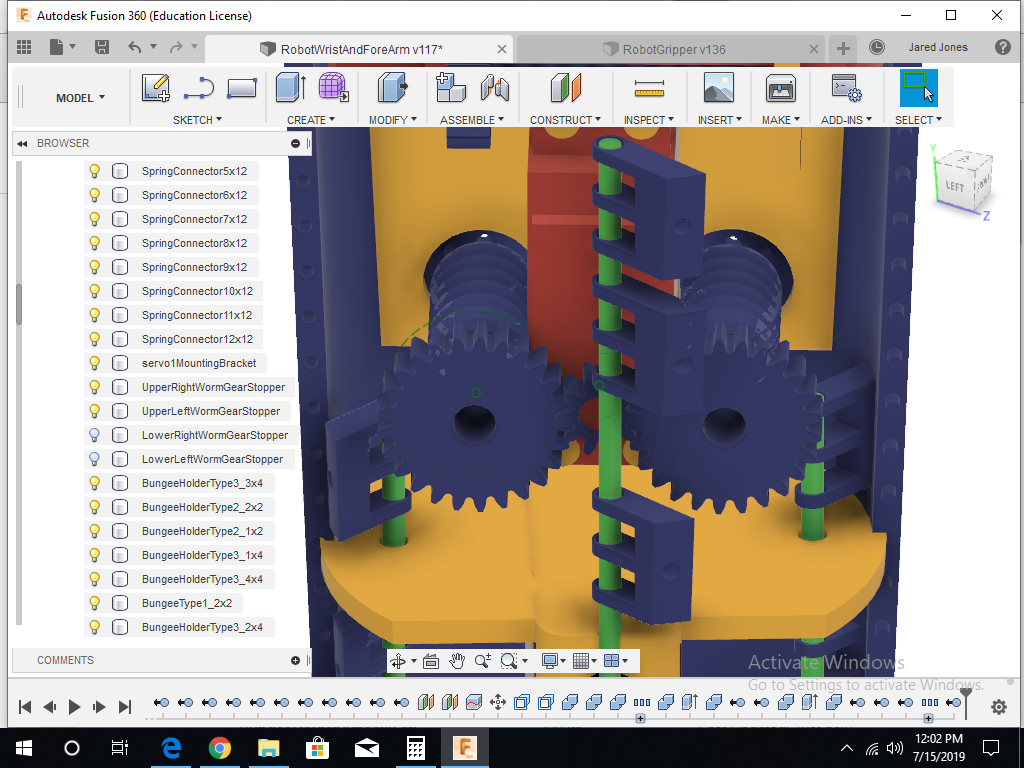The image size is (1024, 768).
Task: Toggle visibility bulb of SpringConnector8x12
Action: [x=95, y=243]
